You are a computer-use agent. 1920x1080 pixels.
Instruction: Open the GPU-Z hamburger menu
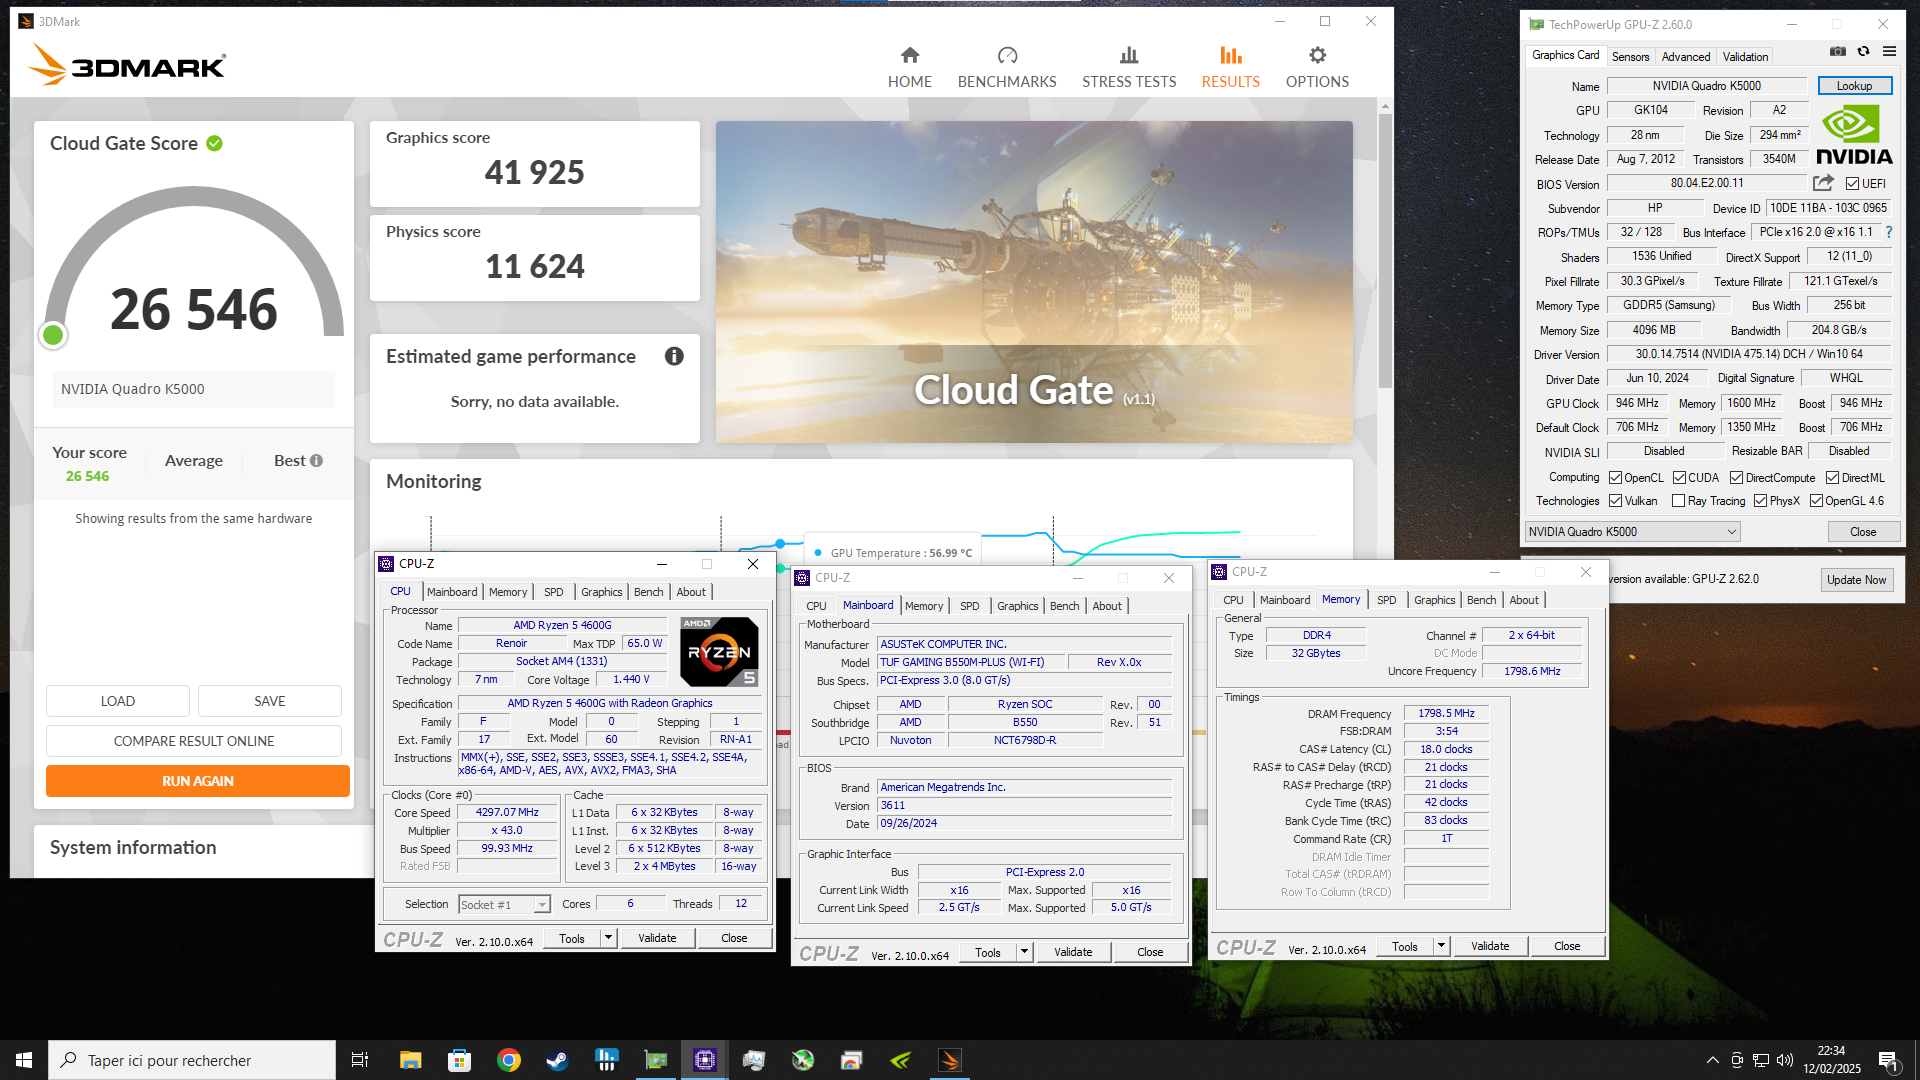1889,51
